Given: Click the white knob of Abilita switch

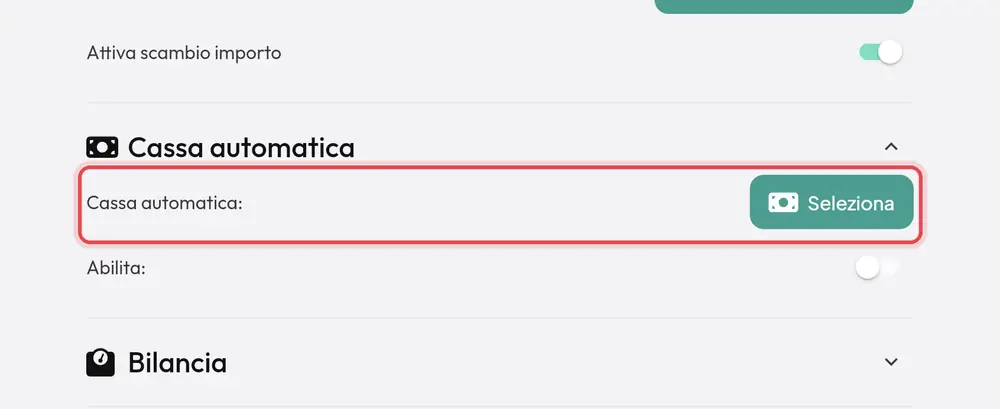Looking at the screenshot, I should (867, 268).
